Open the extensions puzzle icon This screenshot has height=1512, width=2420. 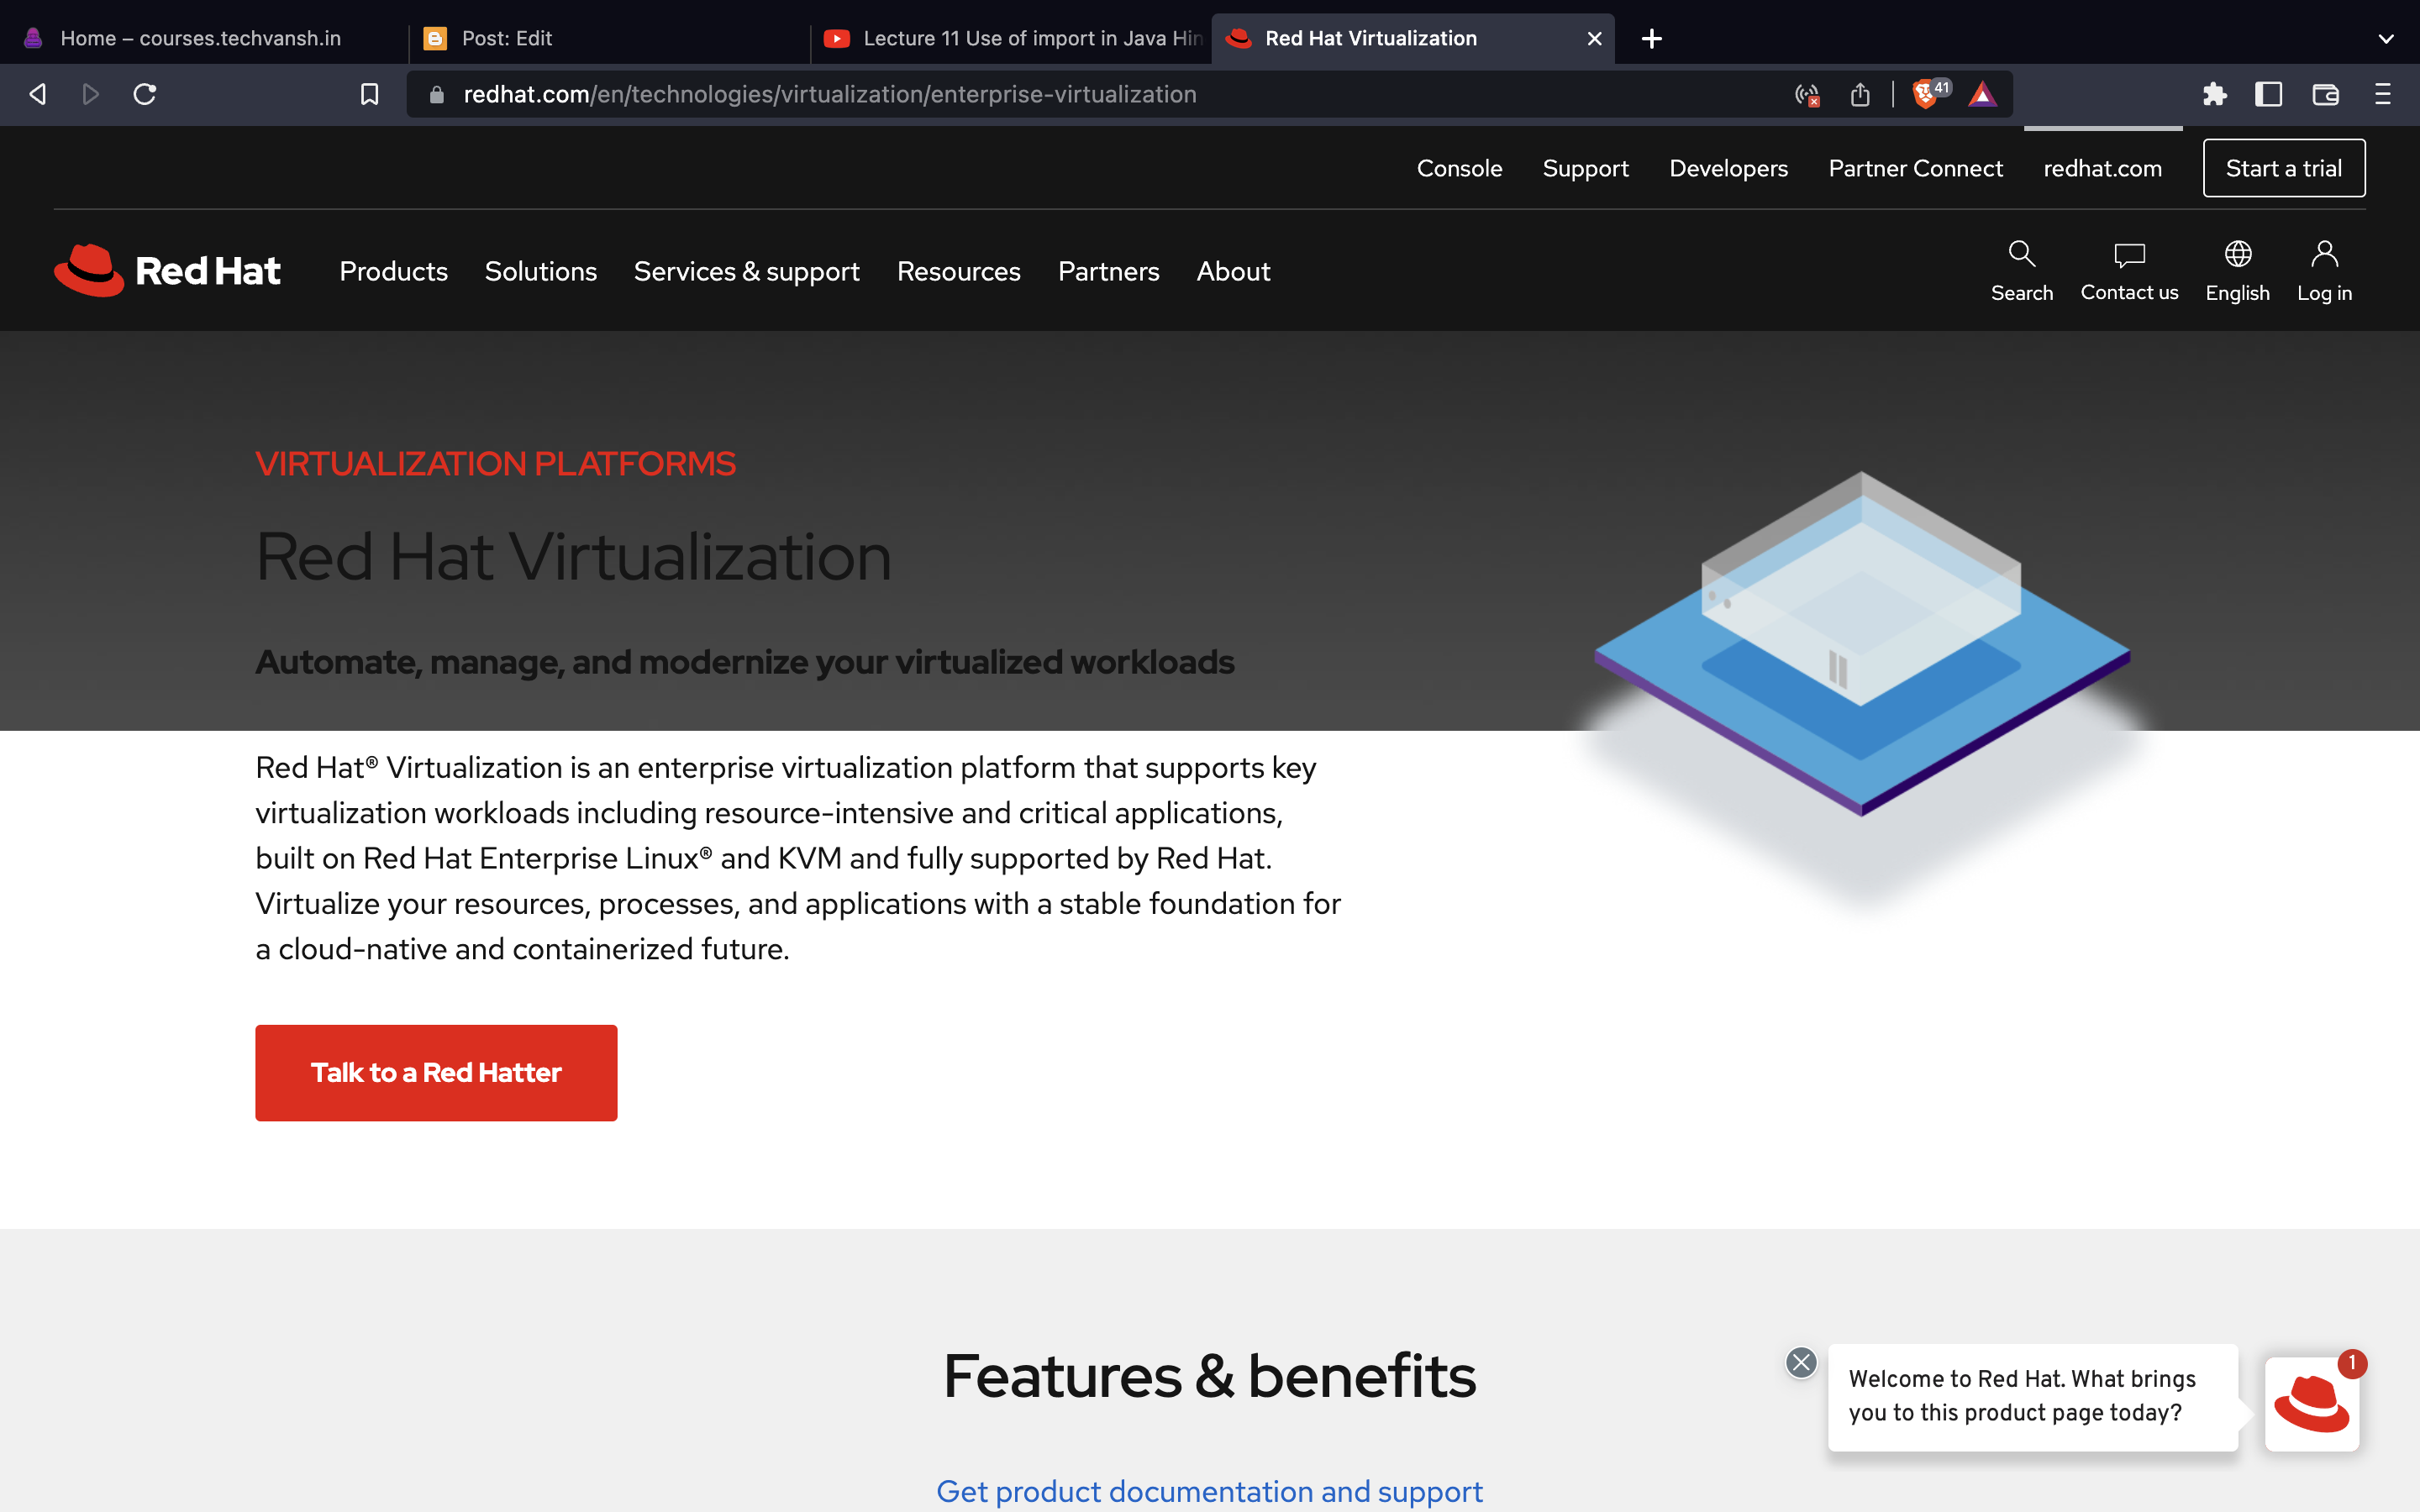pyautogui.click(x=2214, y=94)
